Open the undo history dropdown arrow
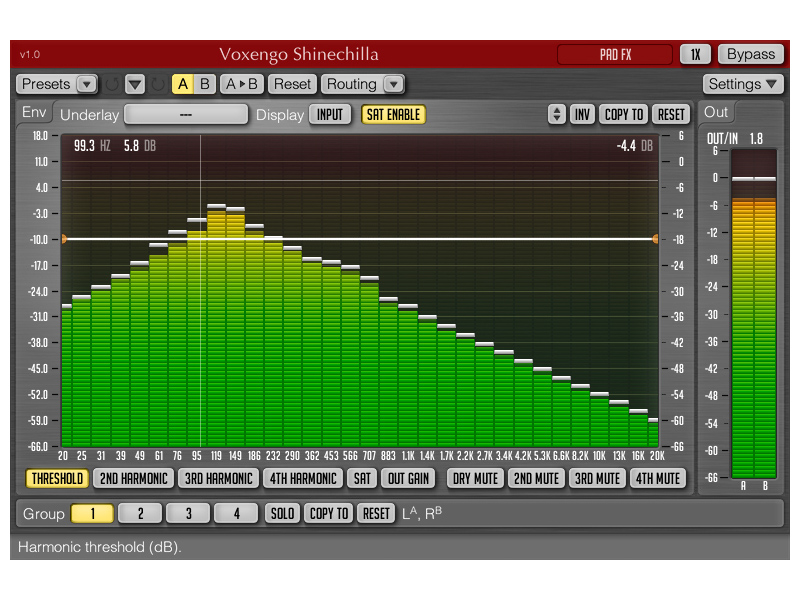 click(135, 84)
